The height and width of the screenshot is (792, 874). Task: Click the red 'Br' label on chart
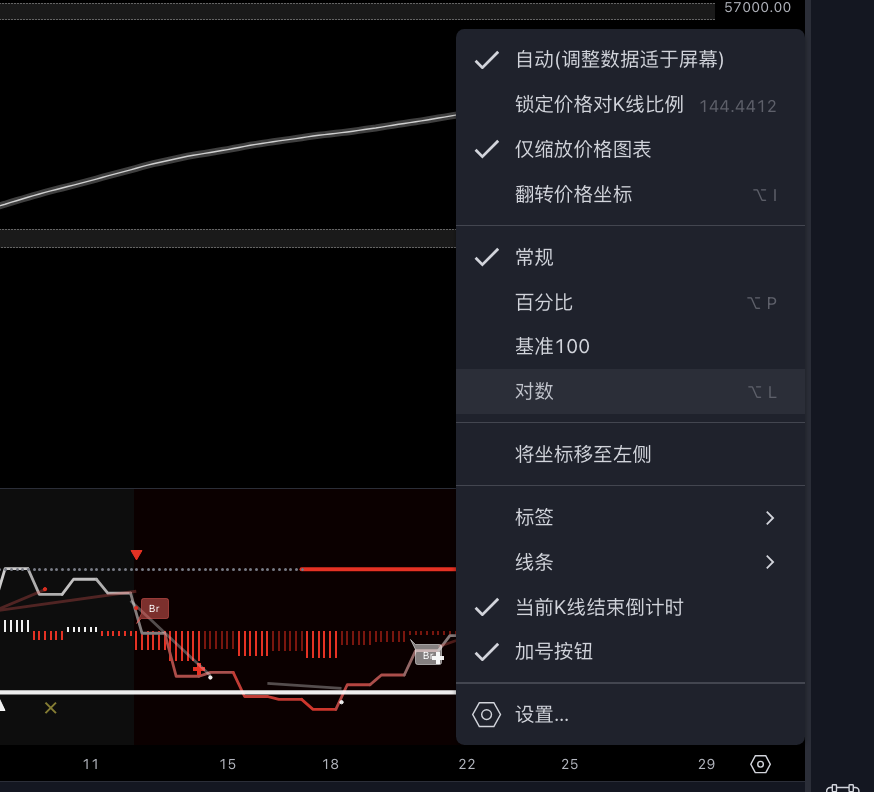pos(154,608)
